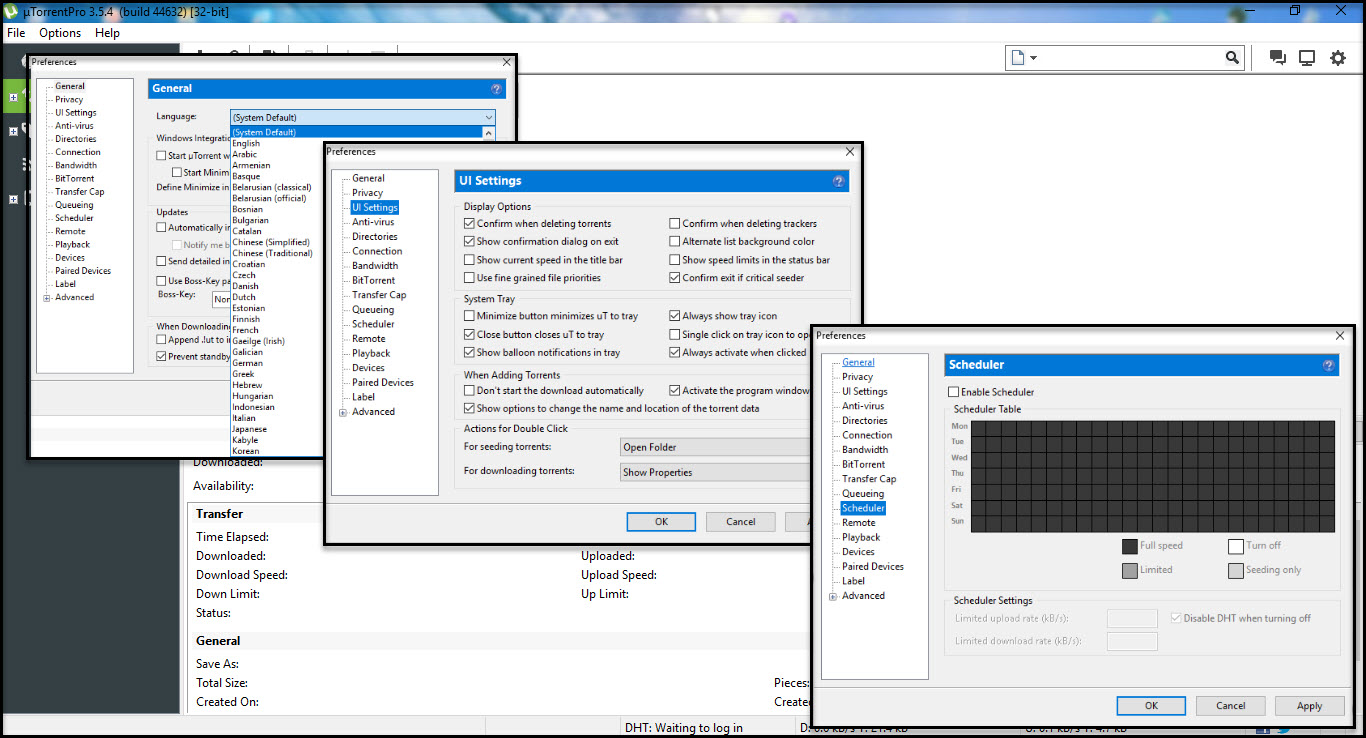Open the Help menu
Screen dimensions: 1366x738
pyautogui.click(x=107, y=33)
